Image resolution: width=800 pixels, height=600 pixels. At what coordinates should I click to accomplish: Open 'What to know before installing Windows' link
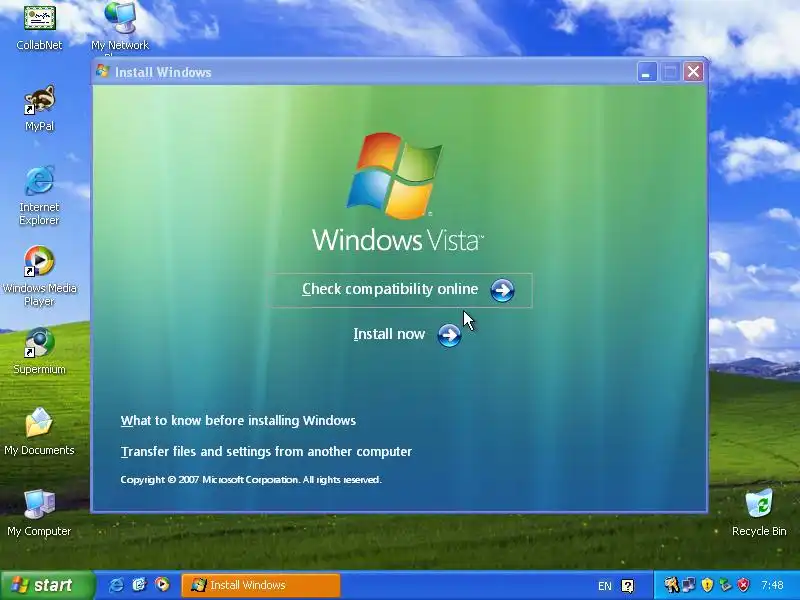pos(238,420)
